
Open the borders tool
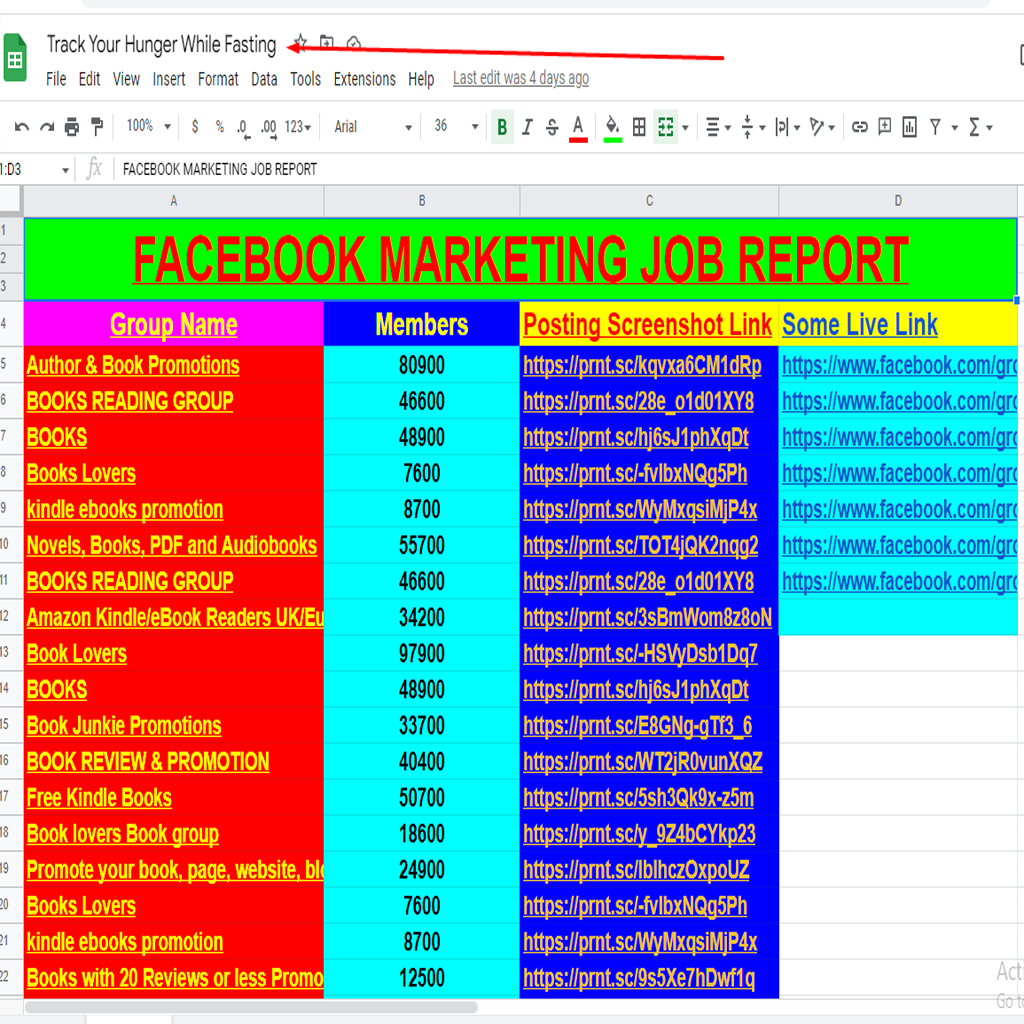coord(639,127)
